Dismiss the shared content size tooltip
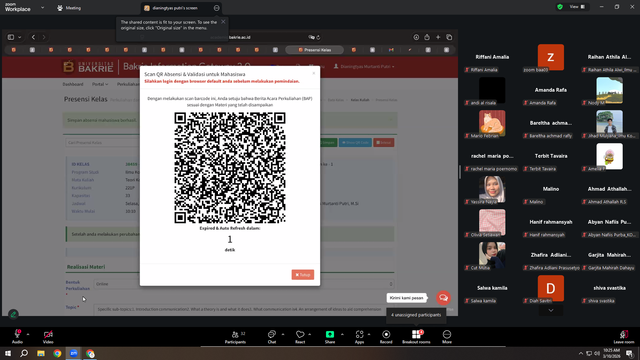The width and height of the screenshot is (640, 360). pos(223,22)
